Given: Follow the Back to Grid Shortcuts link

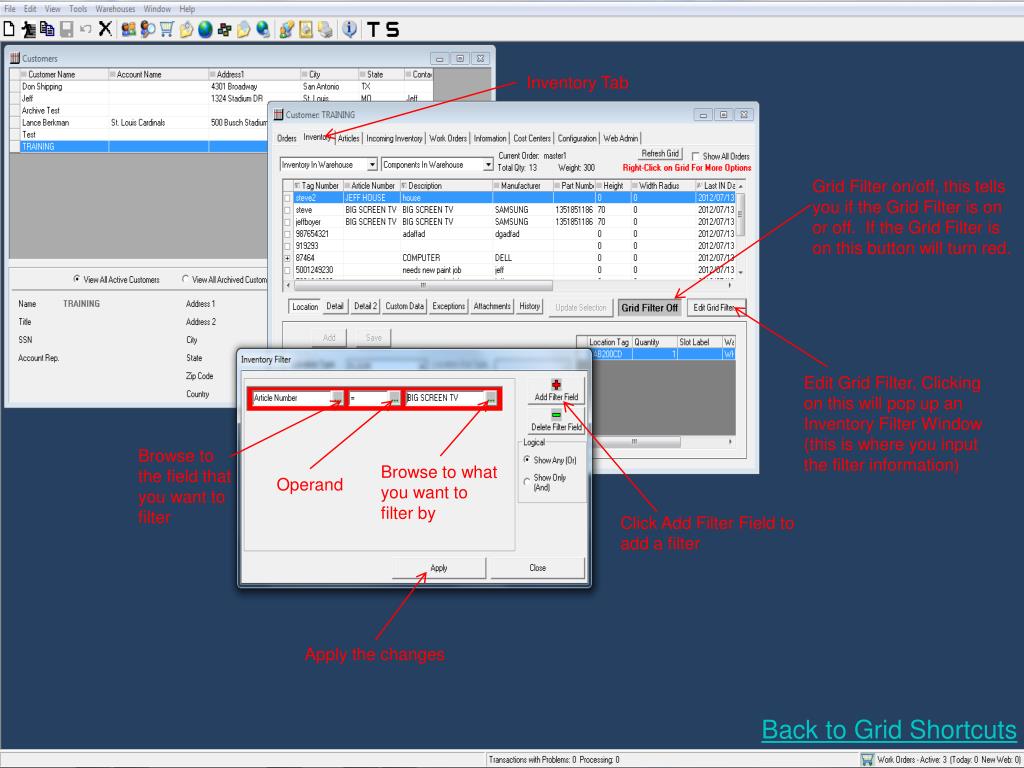Looking at the screenshot, I should 889,729.
